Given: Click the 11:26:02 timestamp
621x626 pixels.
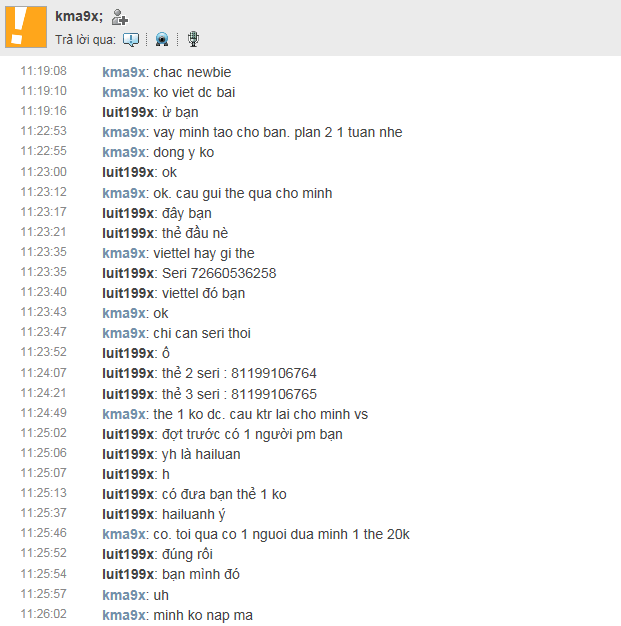Looking at the screenshot, I should click(x=44, y=615).
